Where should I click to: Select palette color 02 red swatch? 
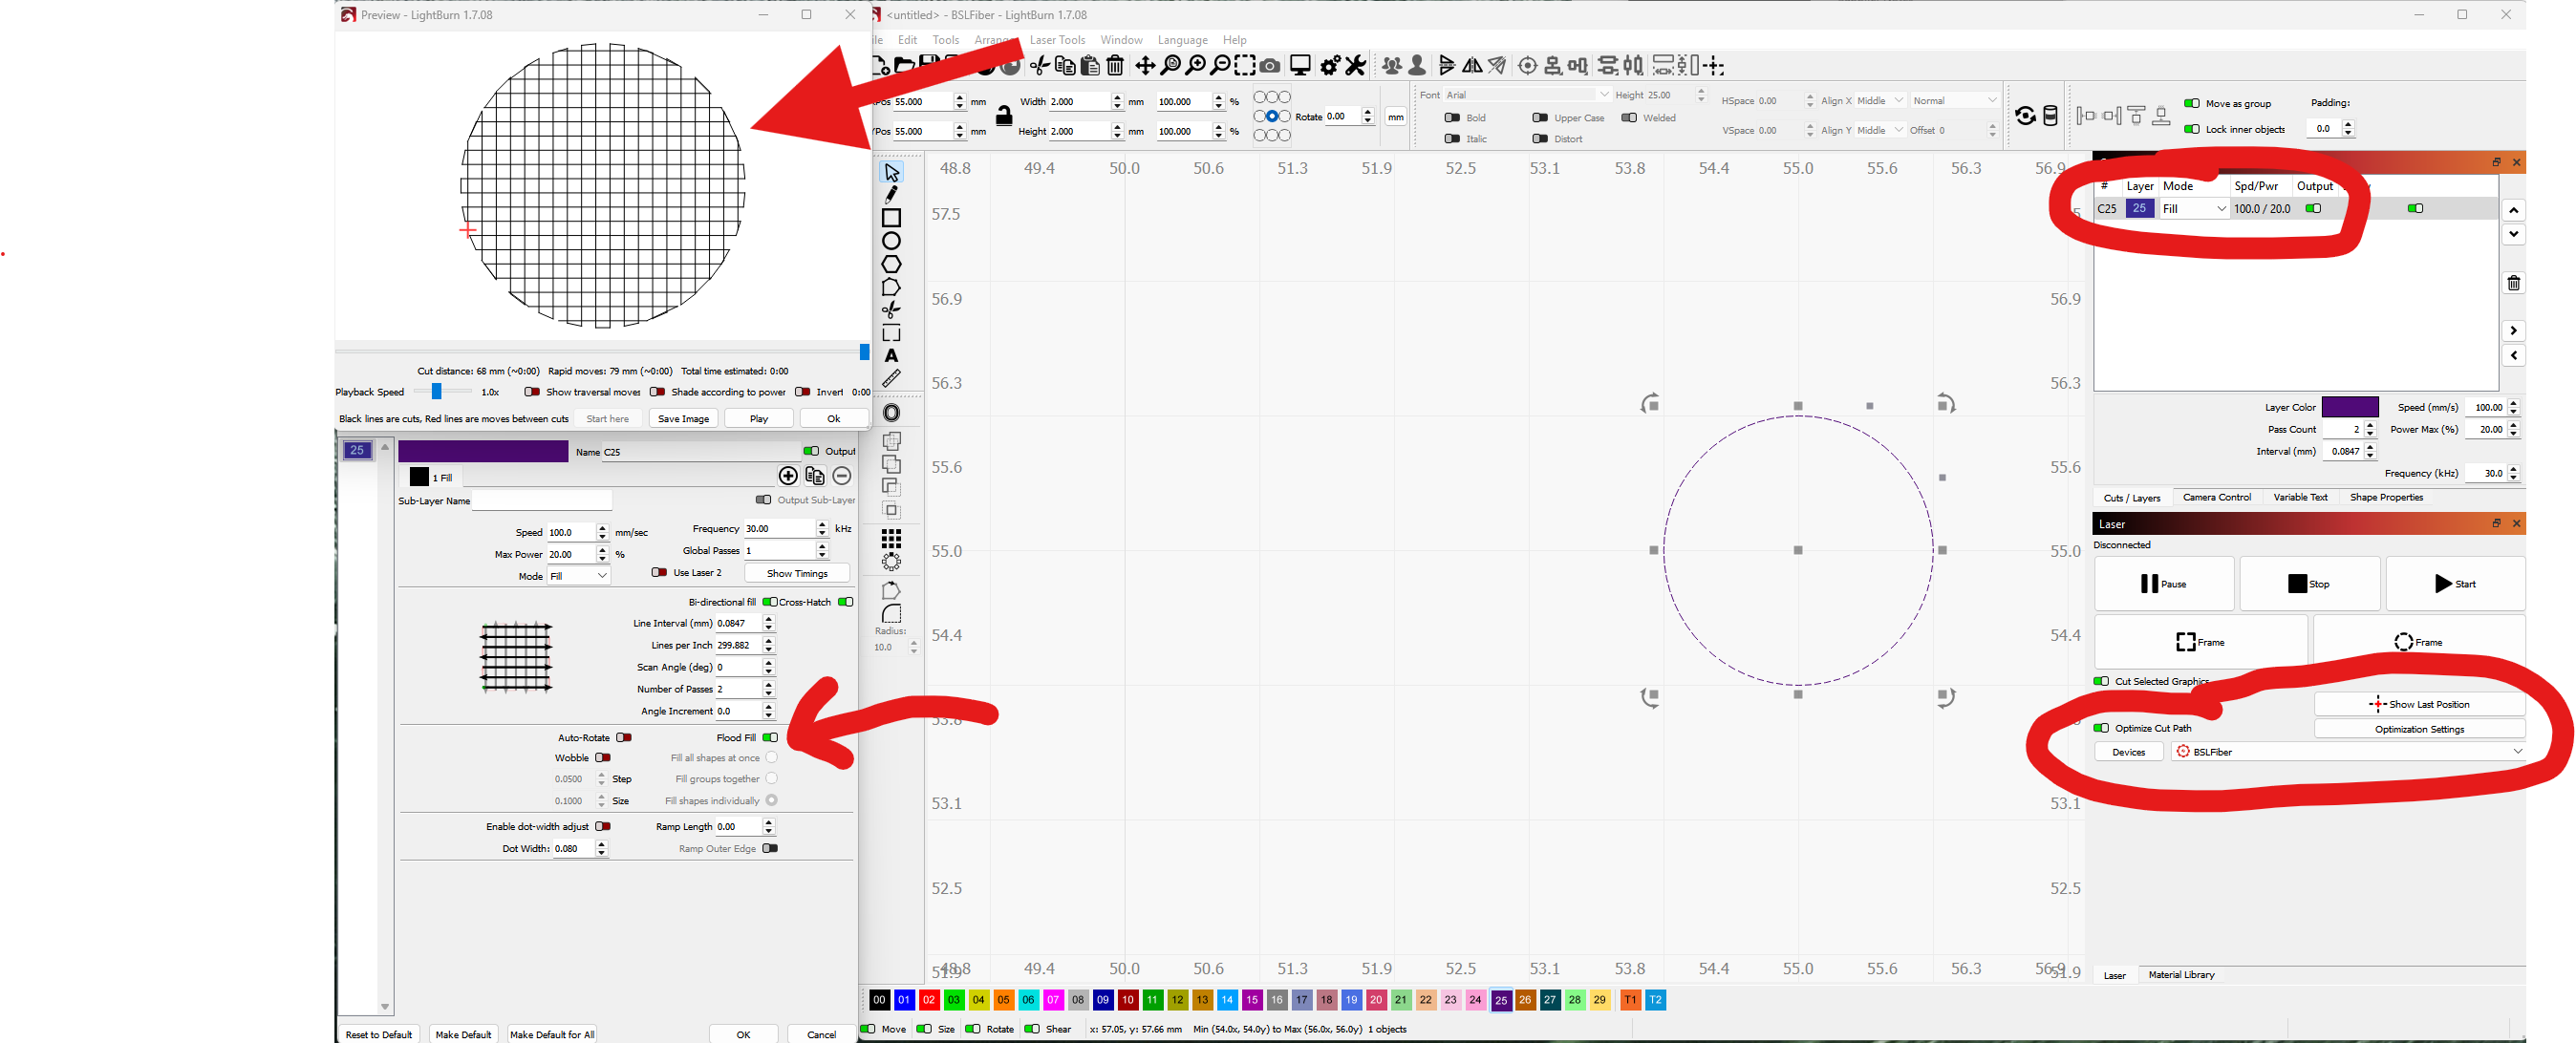928,1000
